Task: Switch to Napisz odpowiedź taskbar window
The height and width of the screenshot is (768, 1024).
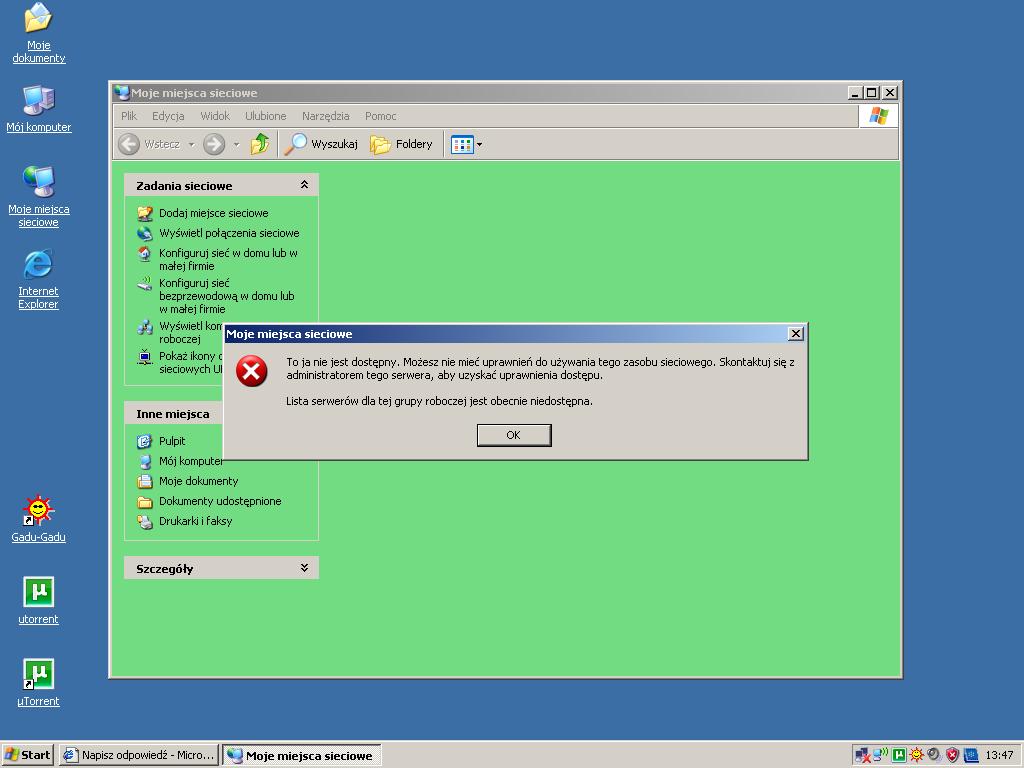Action: (x=139, y=755)
